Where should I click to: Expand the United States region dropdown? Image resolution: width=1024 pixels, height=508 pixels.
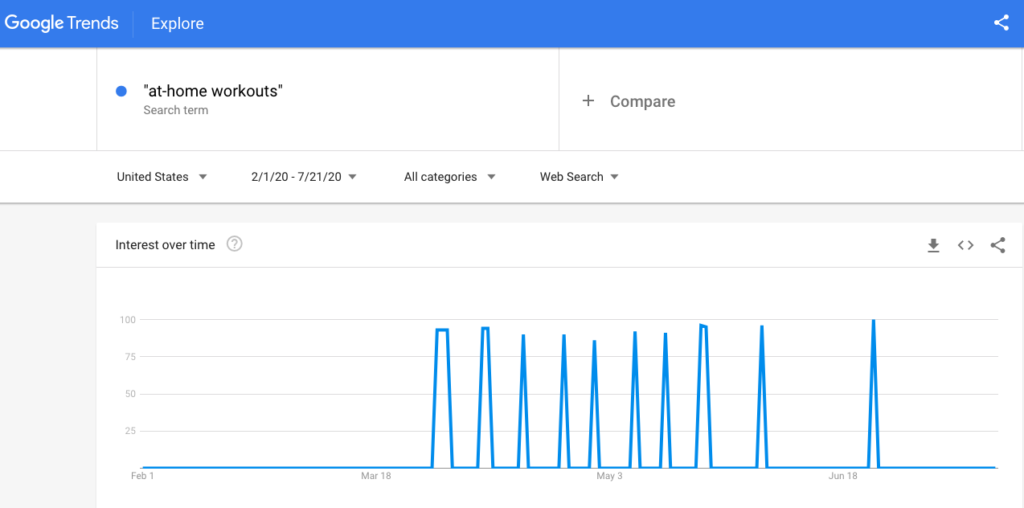click(162, 177)
